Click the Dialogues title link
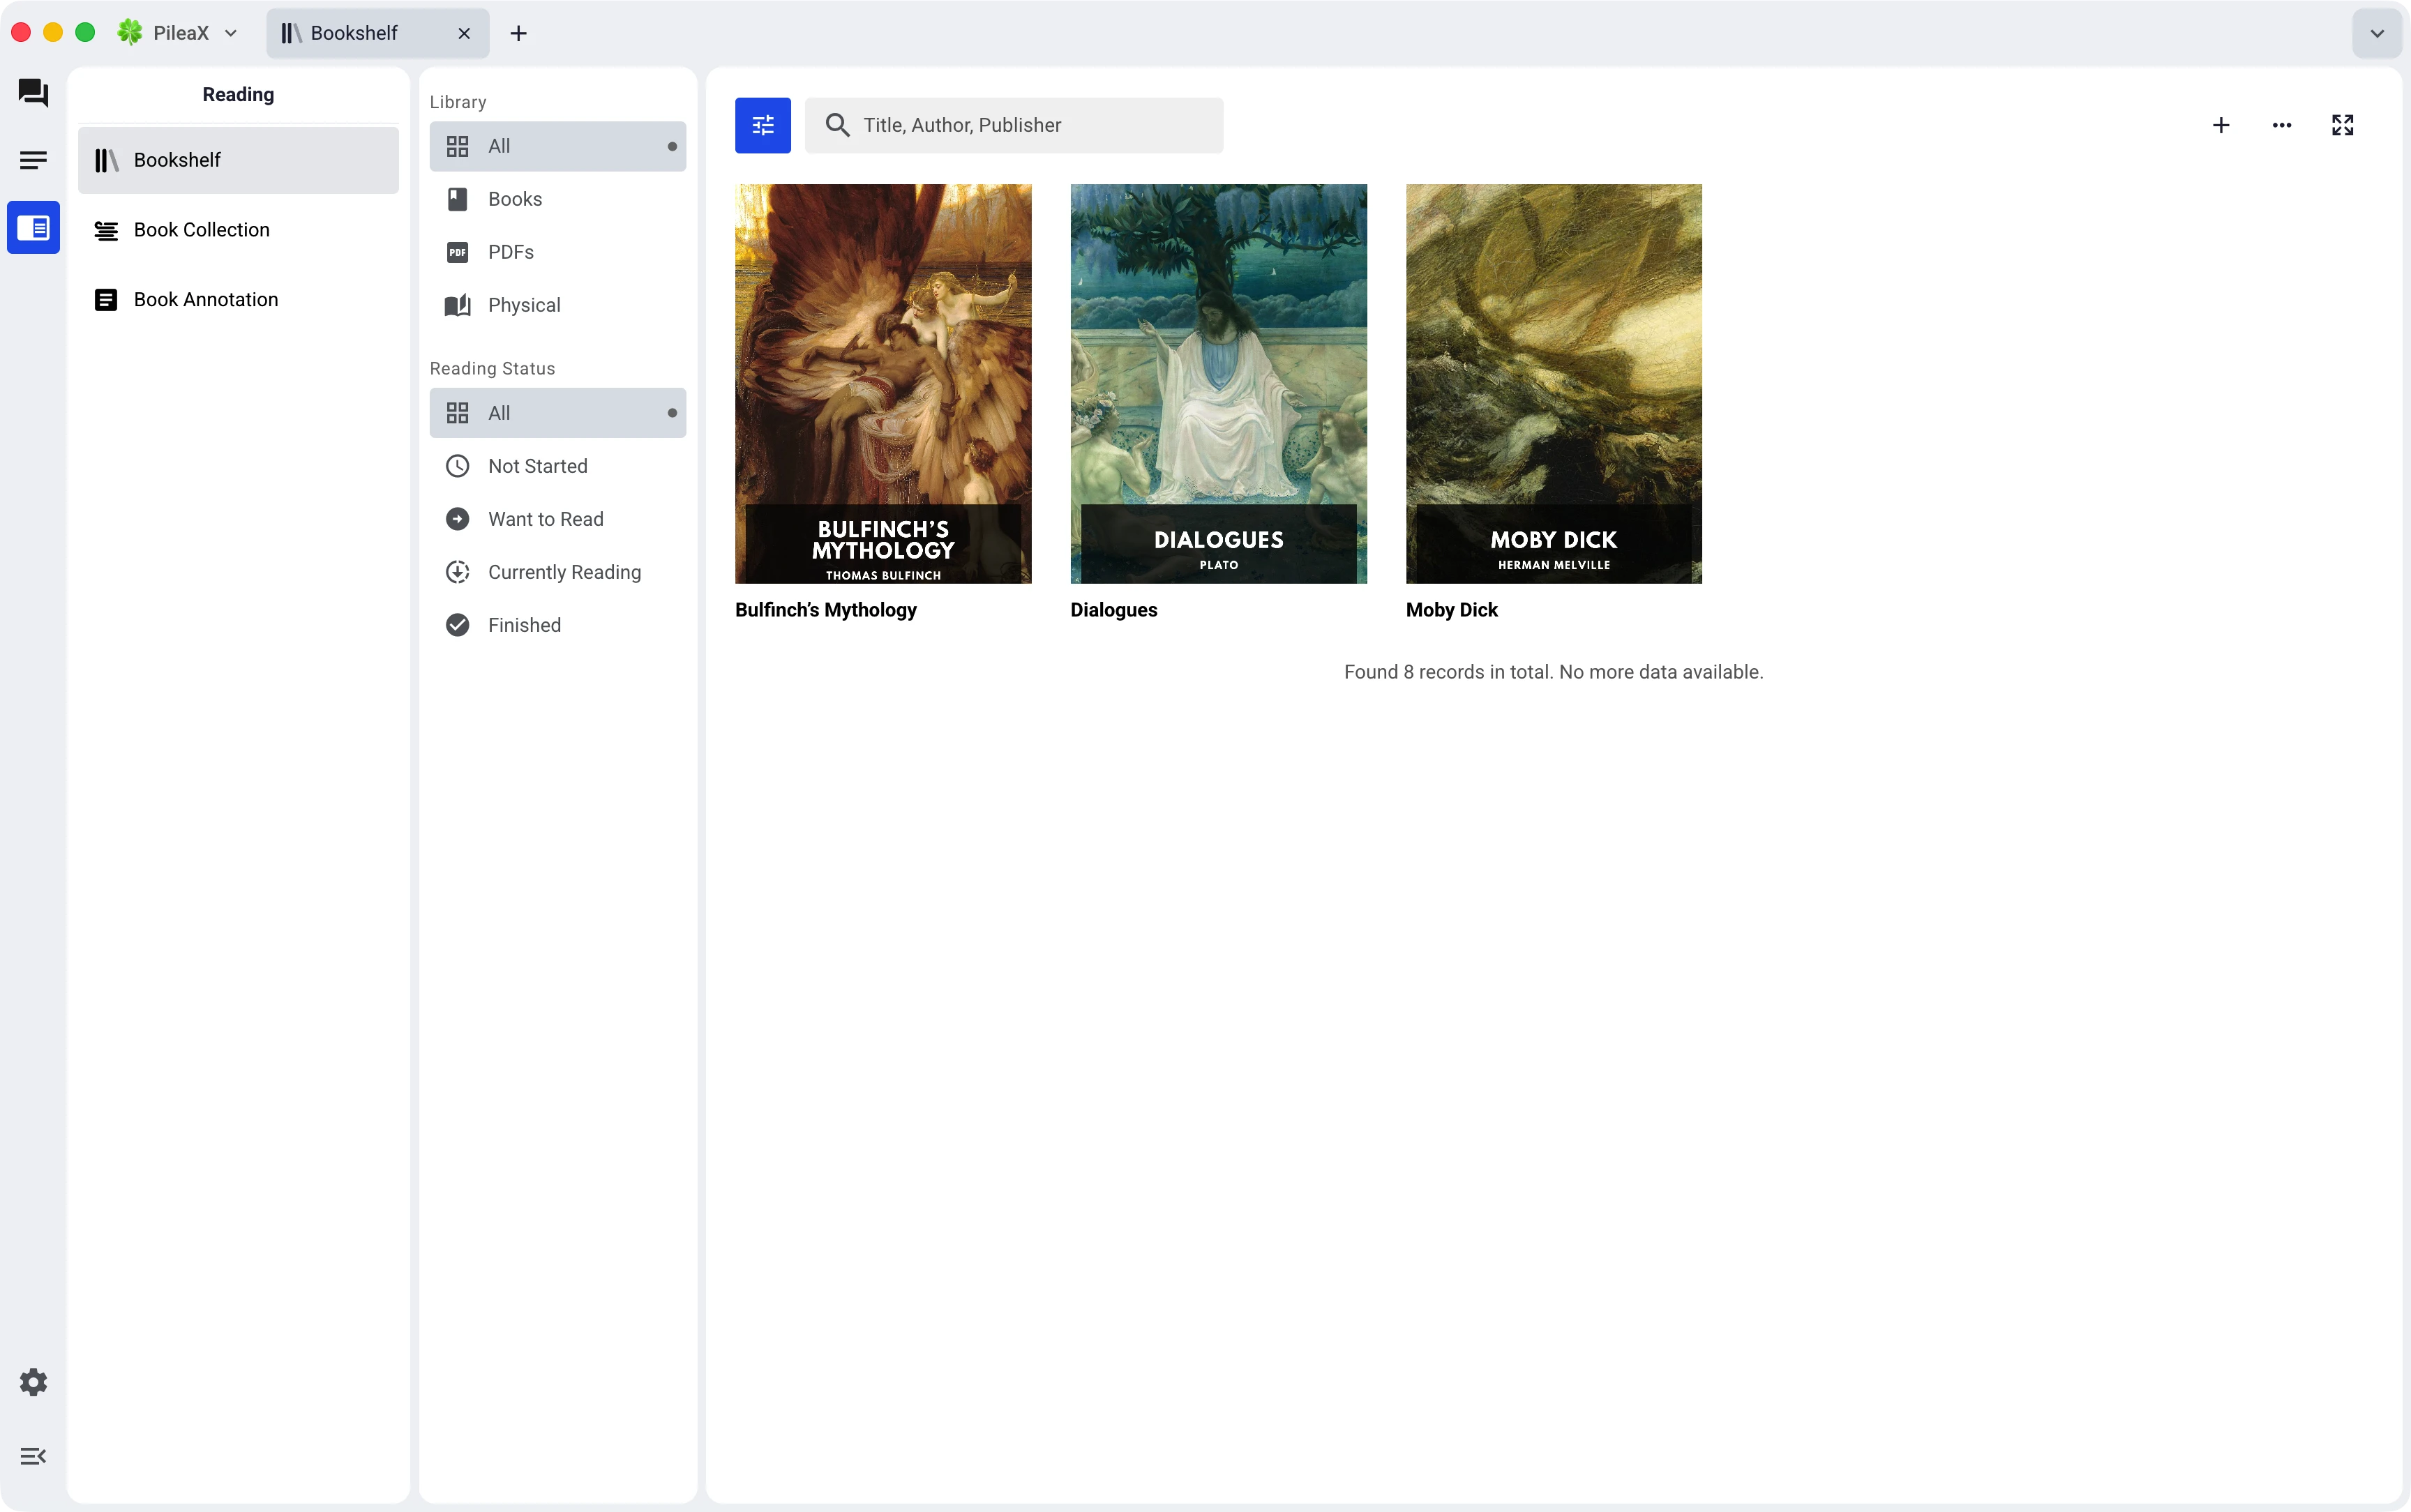Image resolution: width=2411 pixels, height=1512 pixels. (1113, 610)
